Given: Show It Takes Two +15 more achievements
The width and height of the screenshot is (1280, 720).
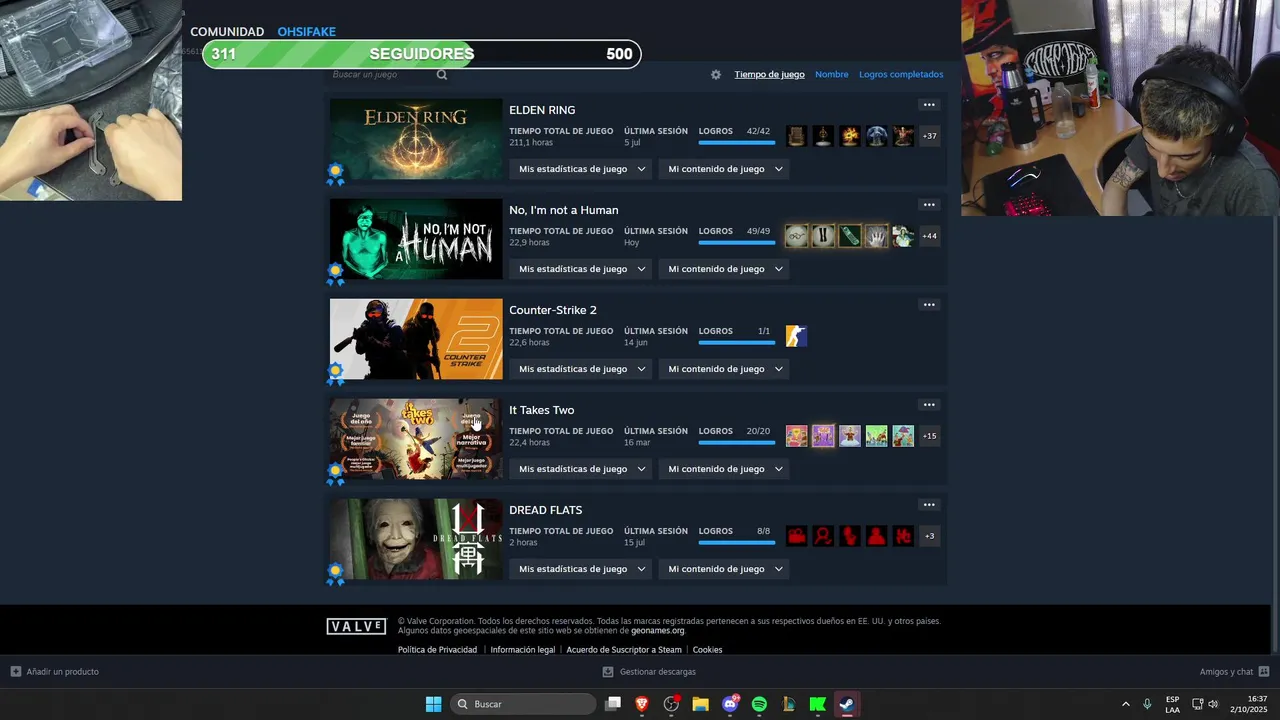Looking at the screenshot, I should point(929,436).
